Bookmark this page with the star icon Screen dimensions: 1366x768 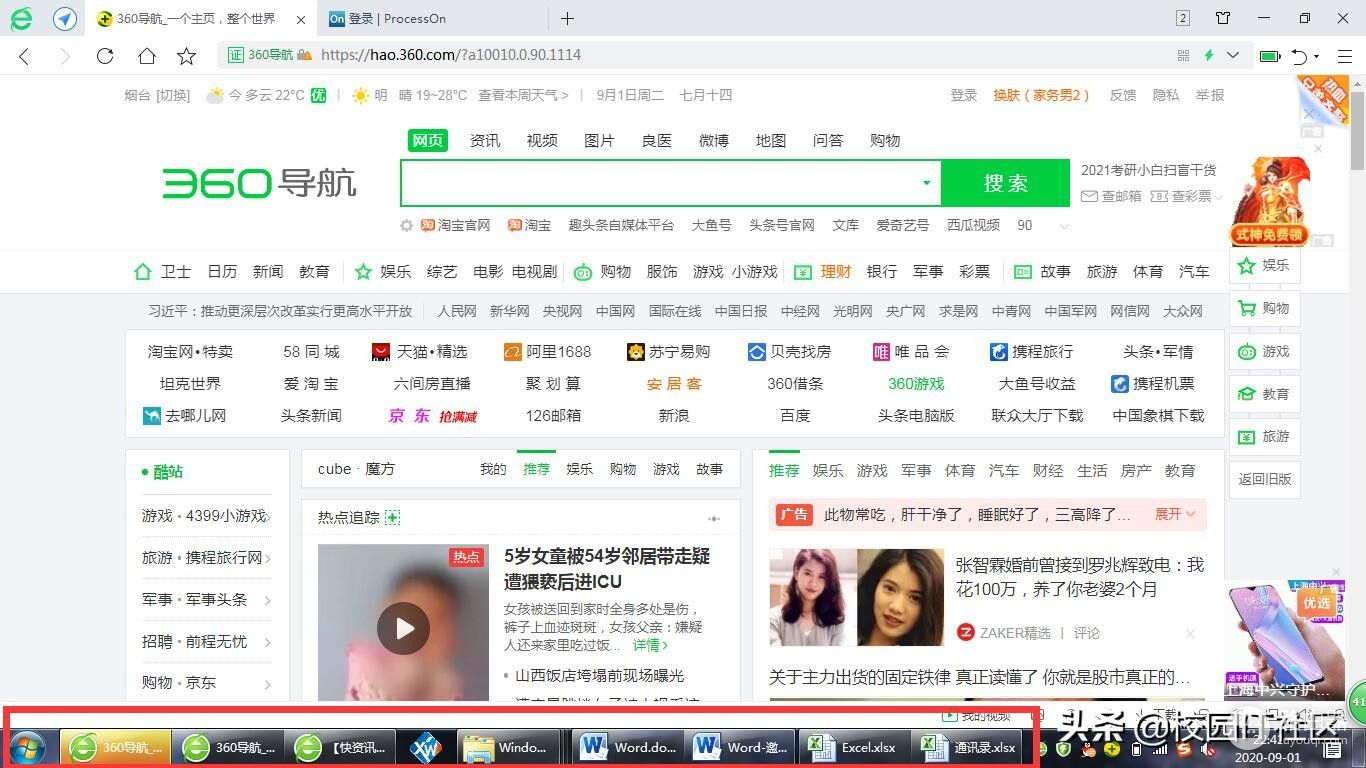point(187,56)
